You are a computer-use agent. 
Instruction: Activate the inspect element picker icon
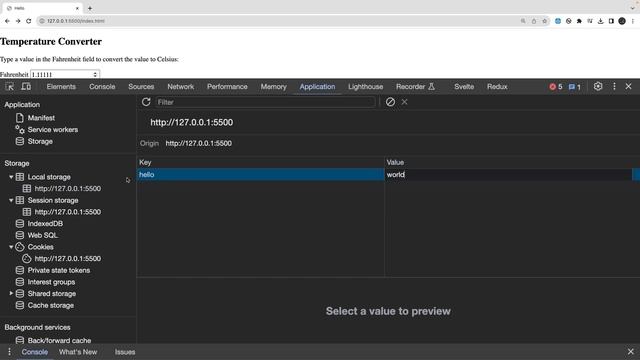coord(9,87)
